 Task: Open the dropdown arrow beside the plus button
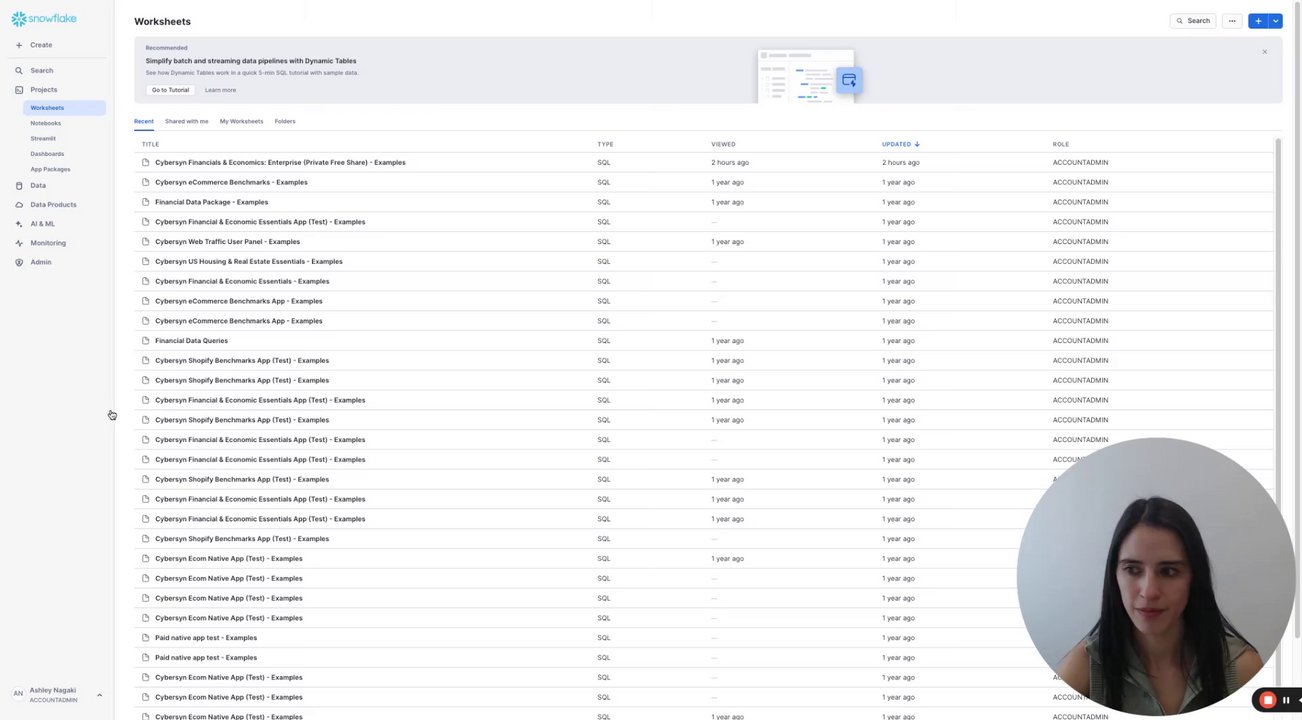[x=1275, y=21]
